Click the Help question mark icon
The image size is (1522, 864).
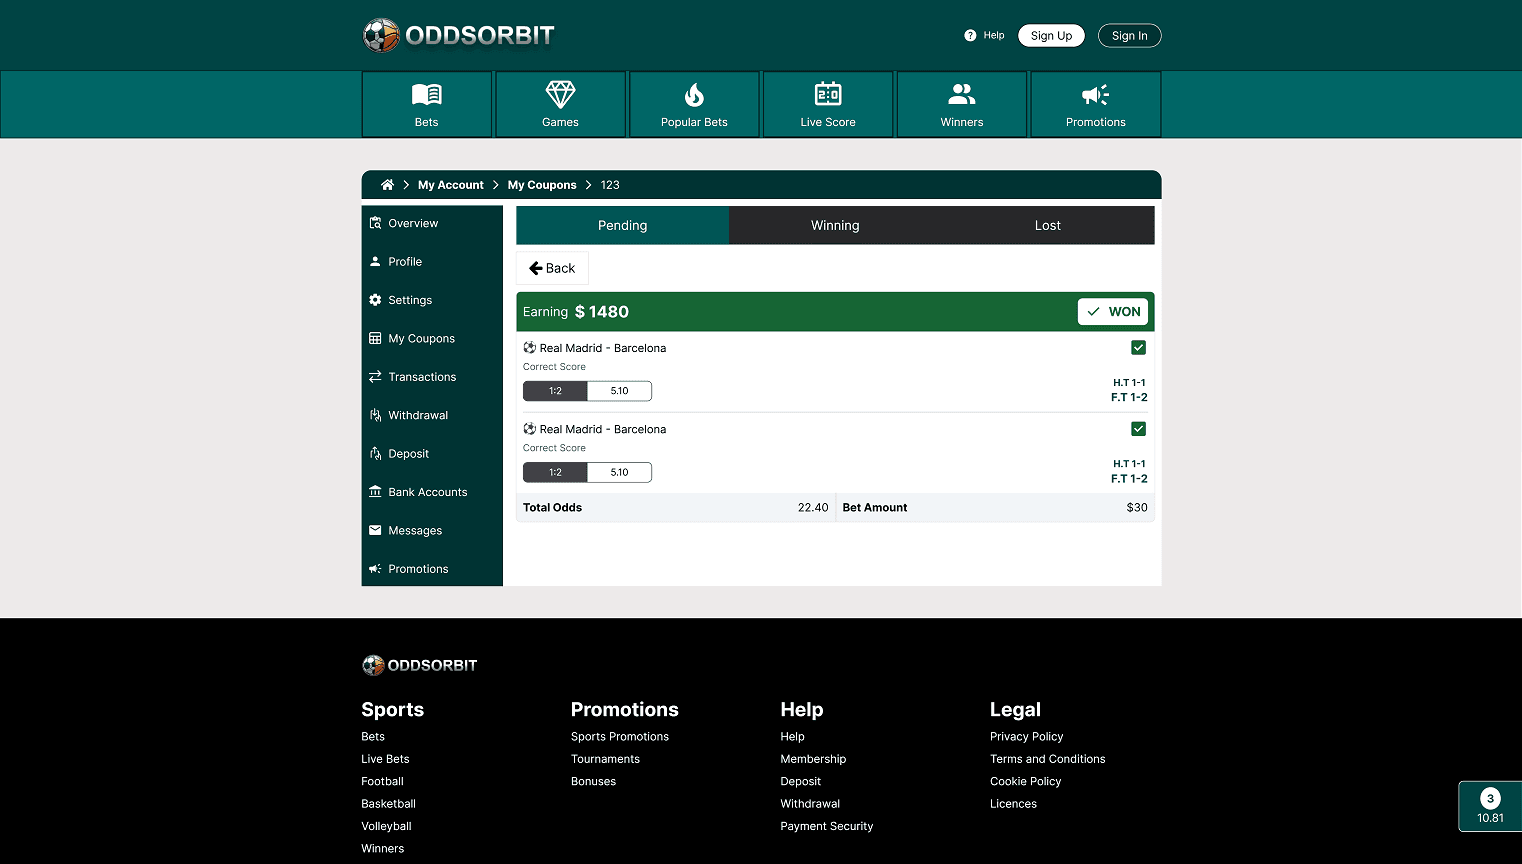click(970, 35)
